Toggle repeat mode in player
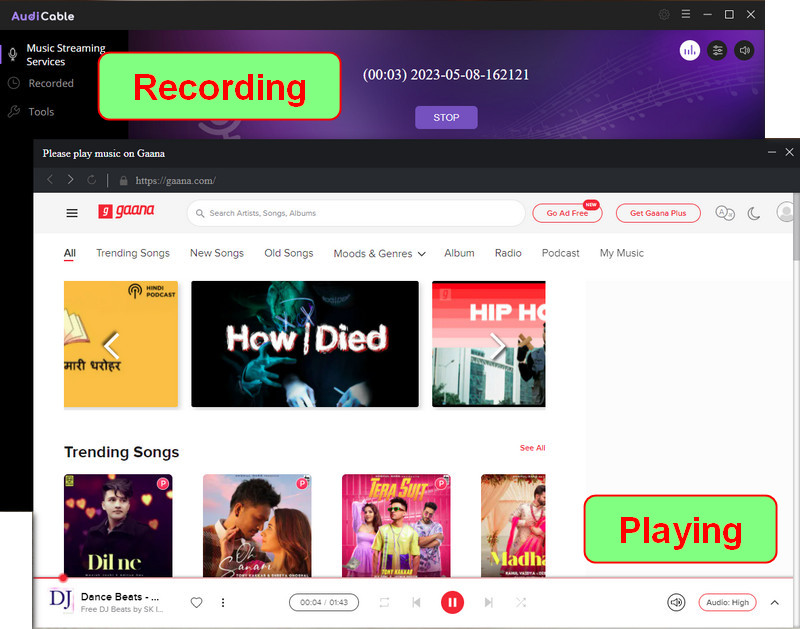 click(384, 602)
